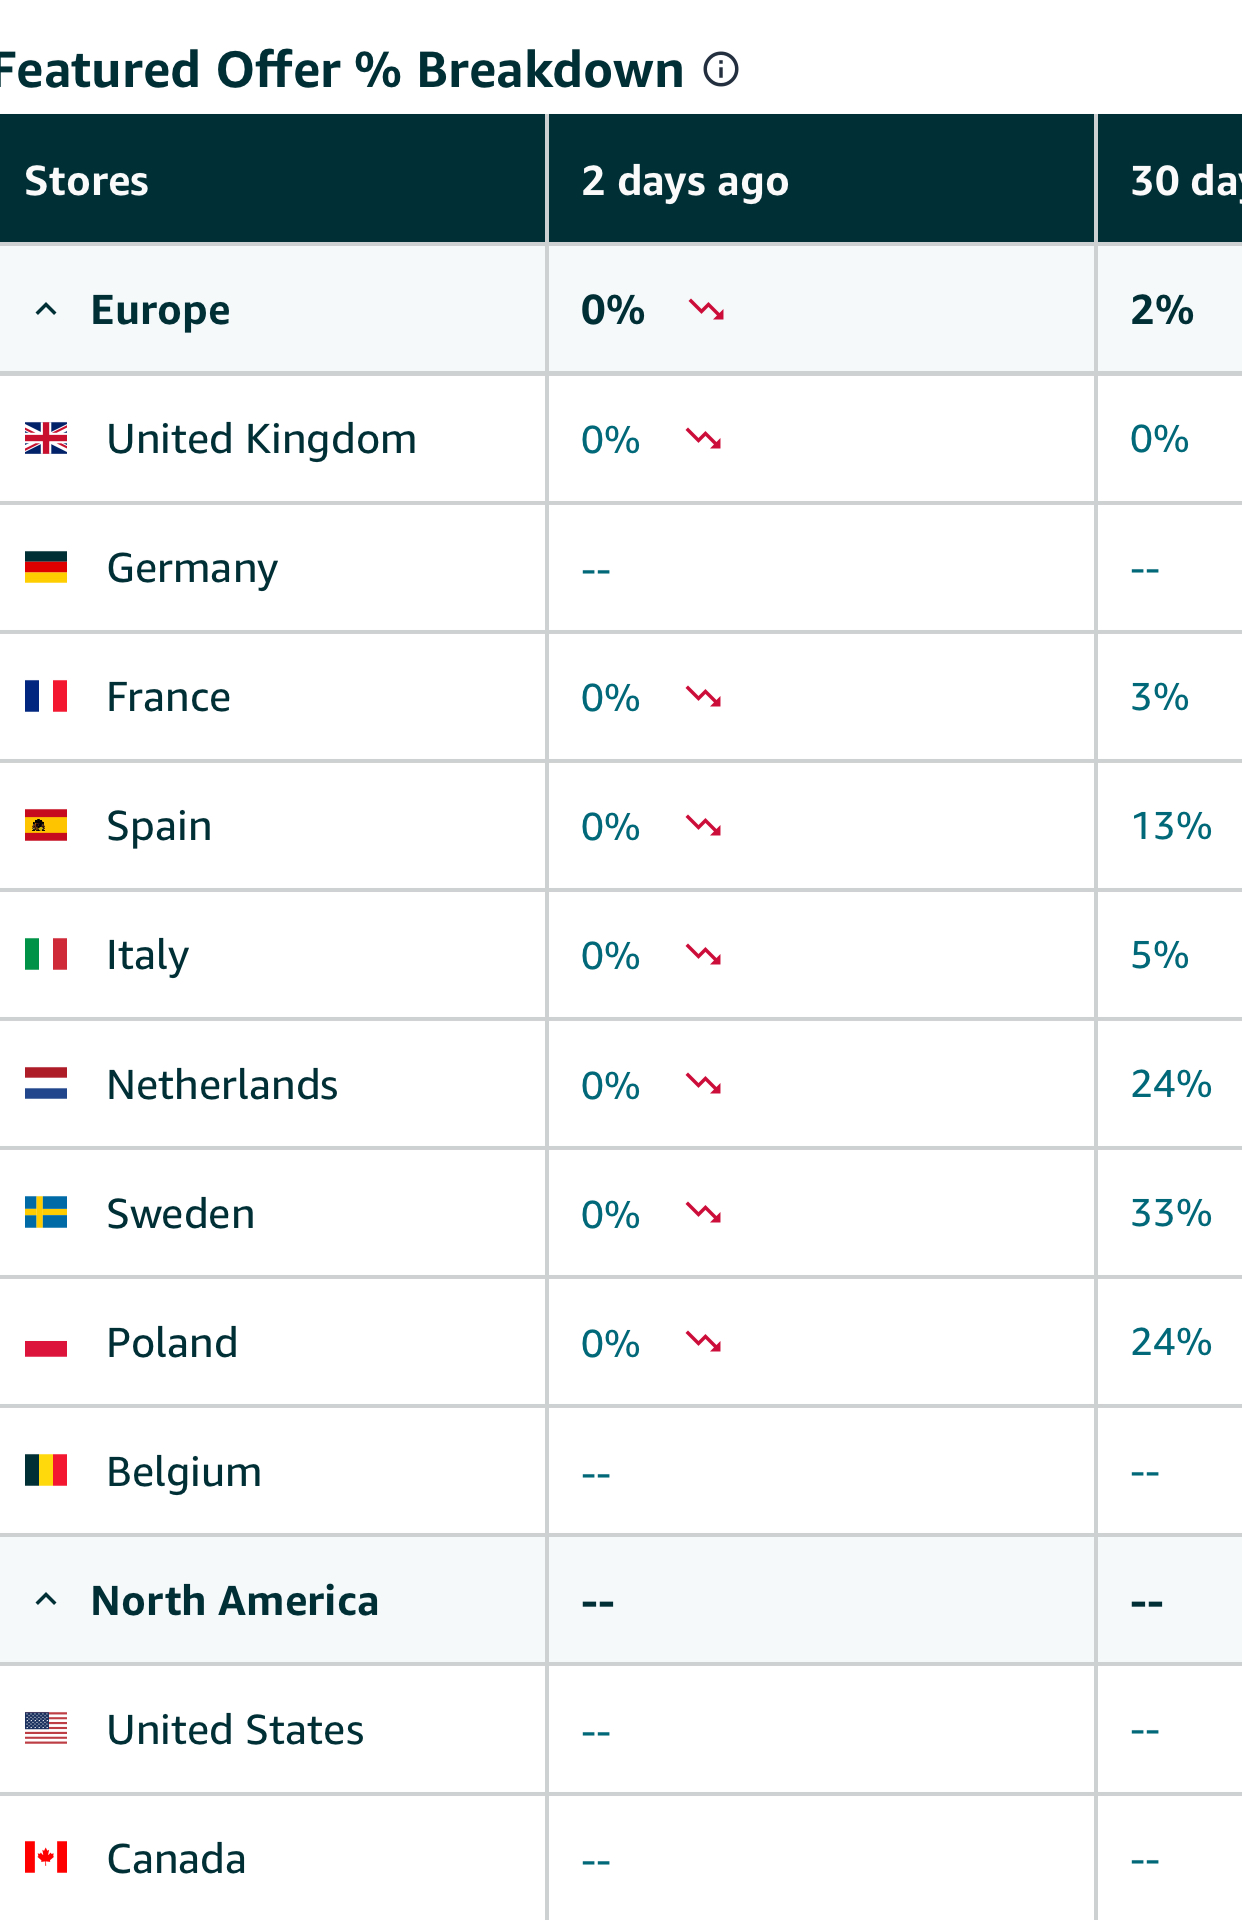Click the downward trend arrow for Poland
The image size is (1242, 1920).
tap(704, 1342)
